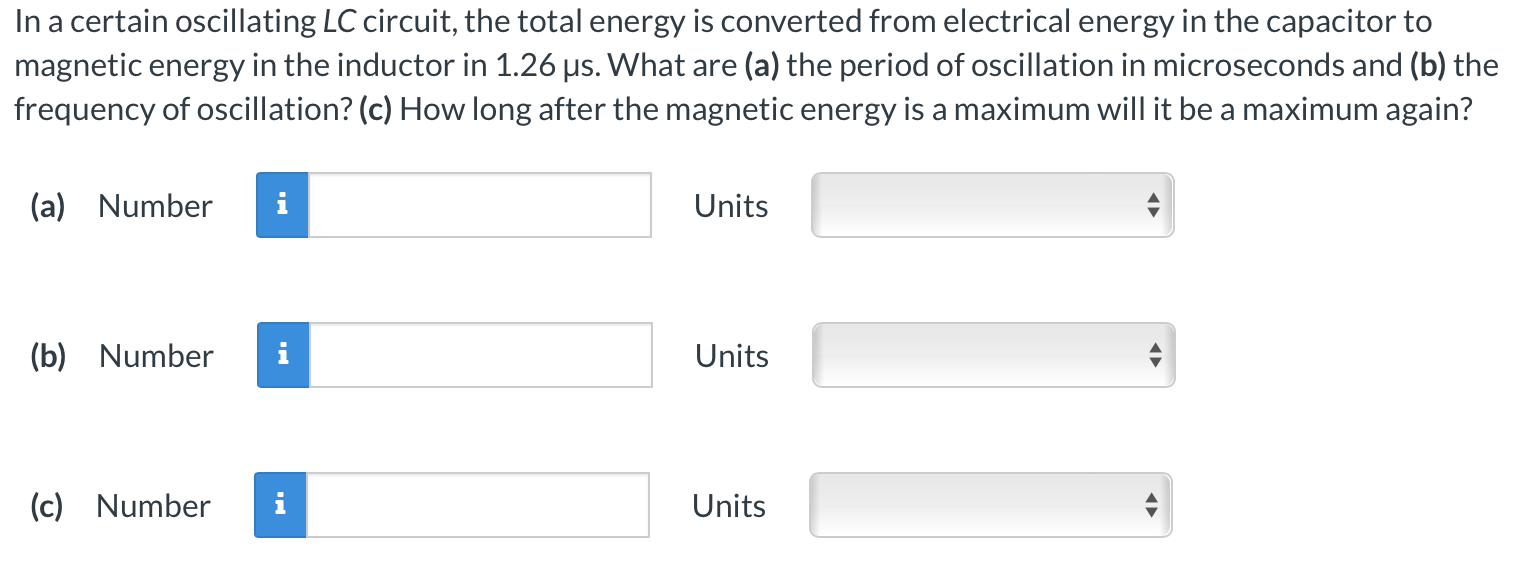
Task: Select the 'Units' label for part (a)
Action: point(731,206)
